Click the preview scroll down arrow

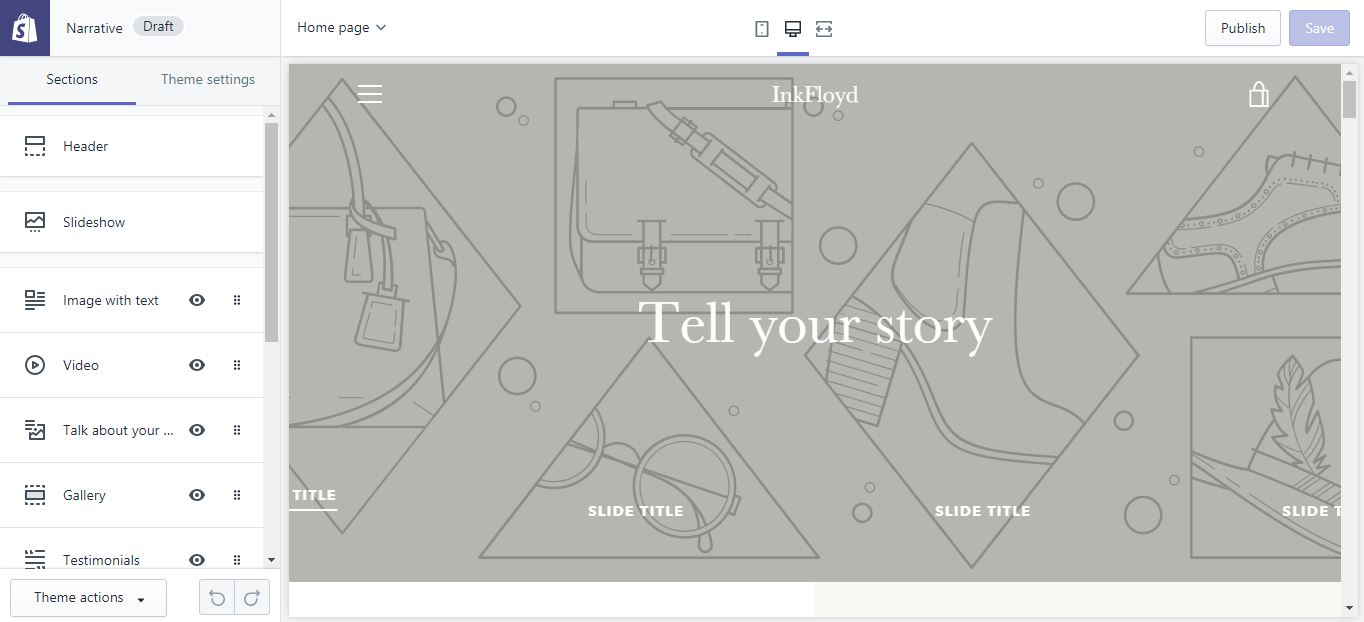[1349, 607]
